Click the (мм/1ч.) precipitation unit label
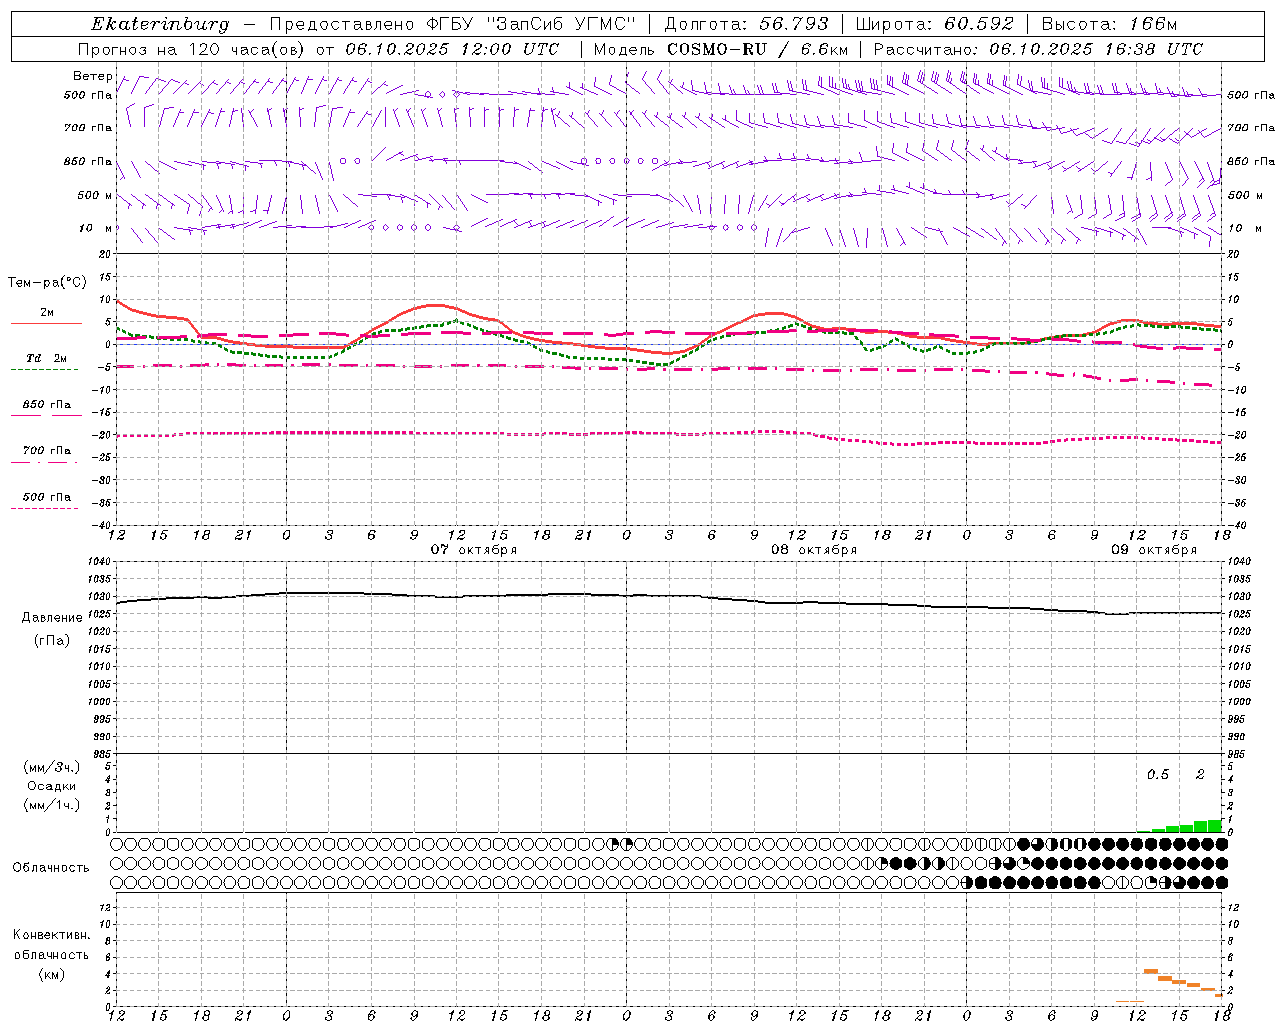The image size is (1280, 1024). tap(52, 805)
